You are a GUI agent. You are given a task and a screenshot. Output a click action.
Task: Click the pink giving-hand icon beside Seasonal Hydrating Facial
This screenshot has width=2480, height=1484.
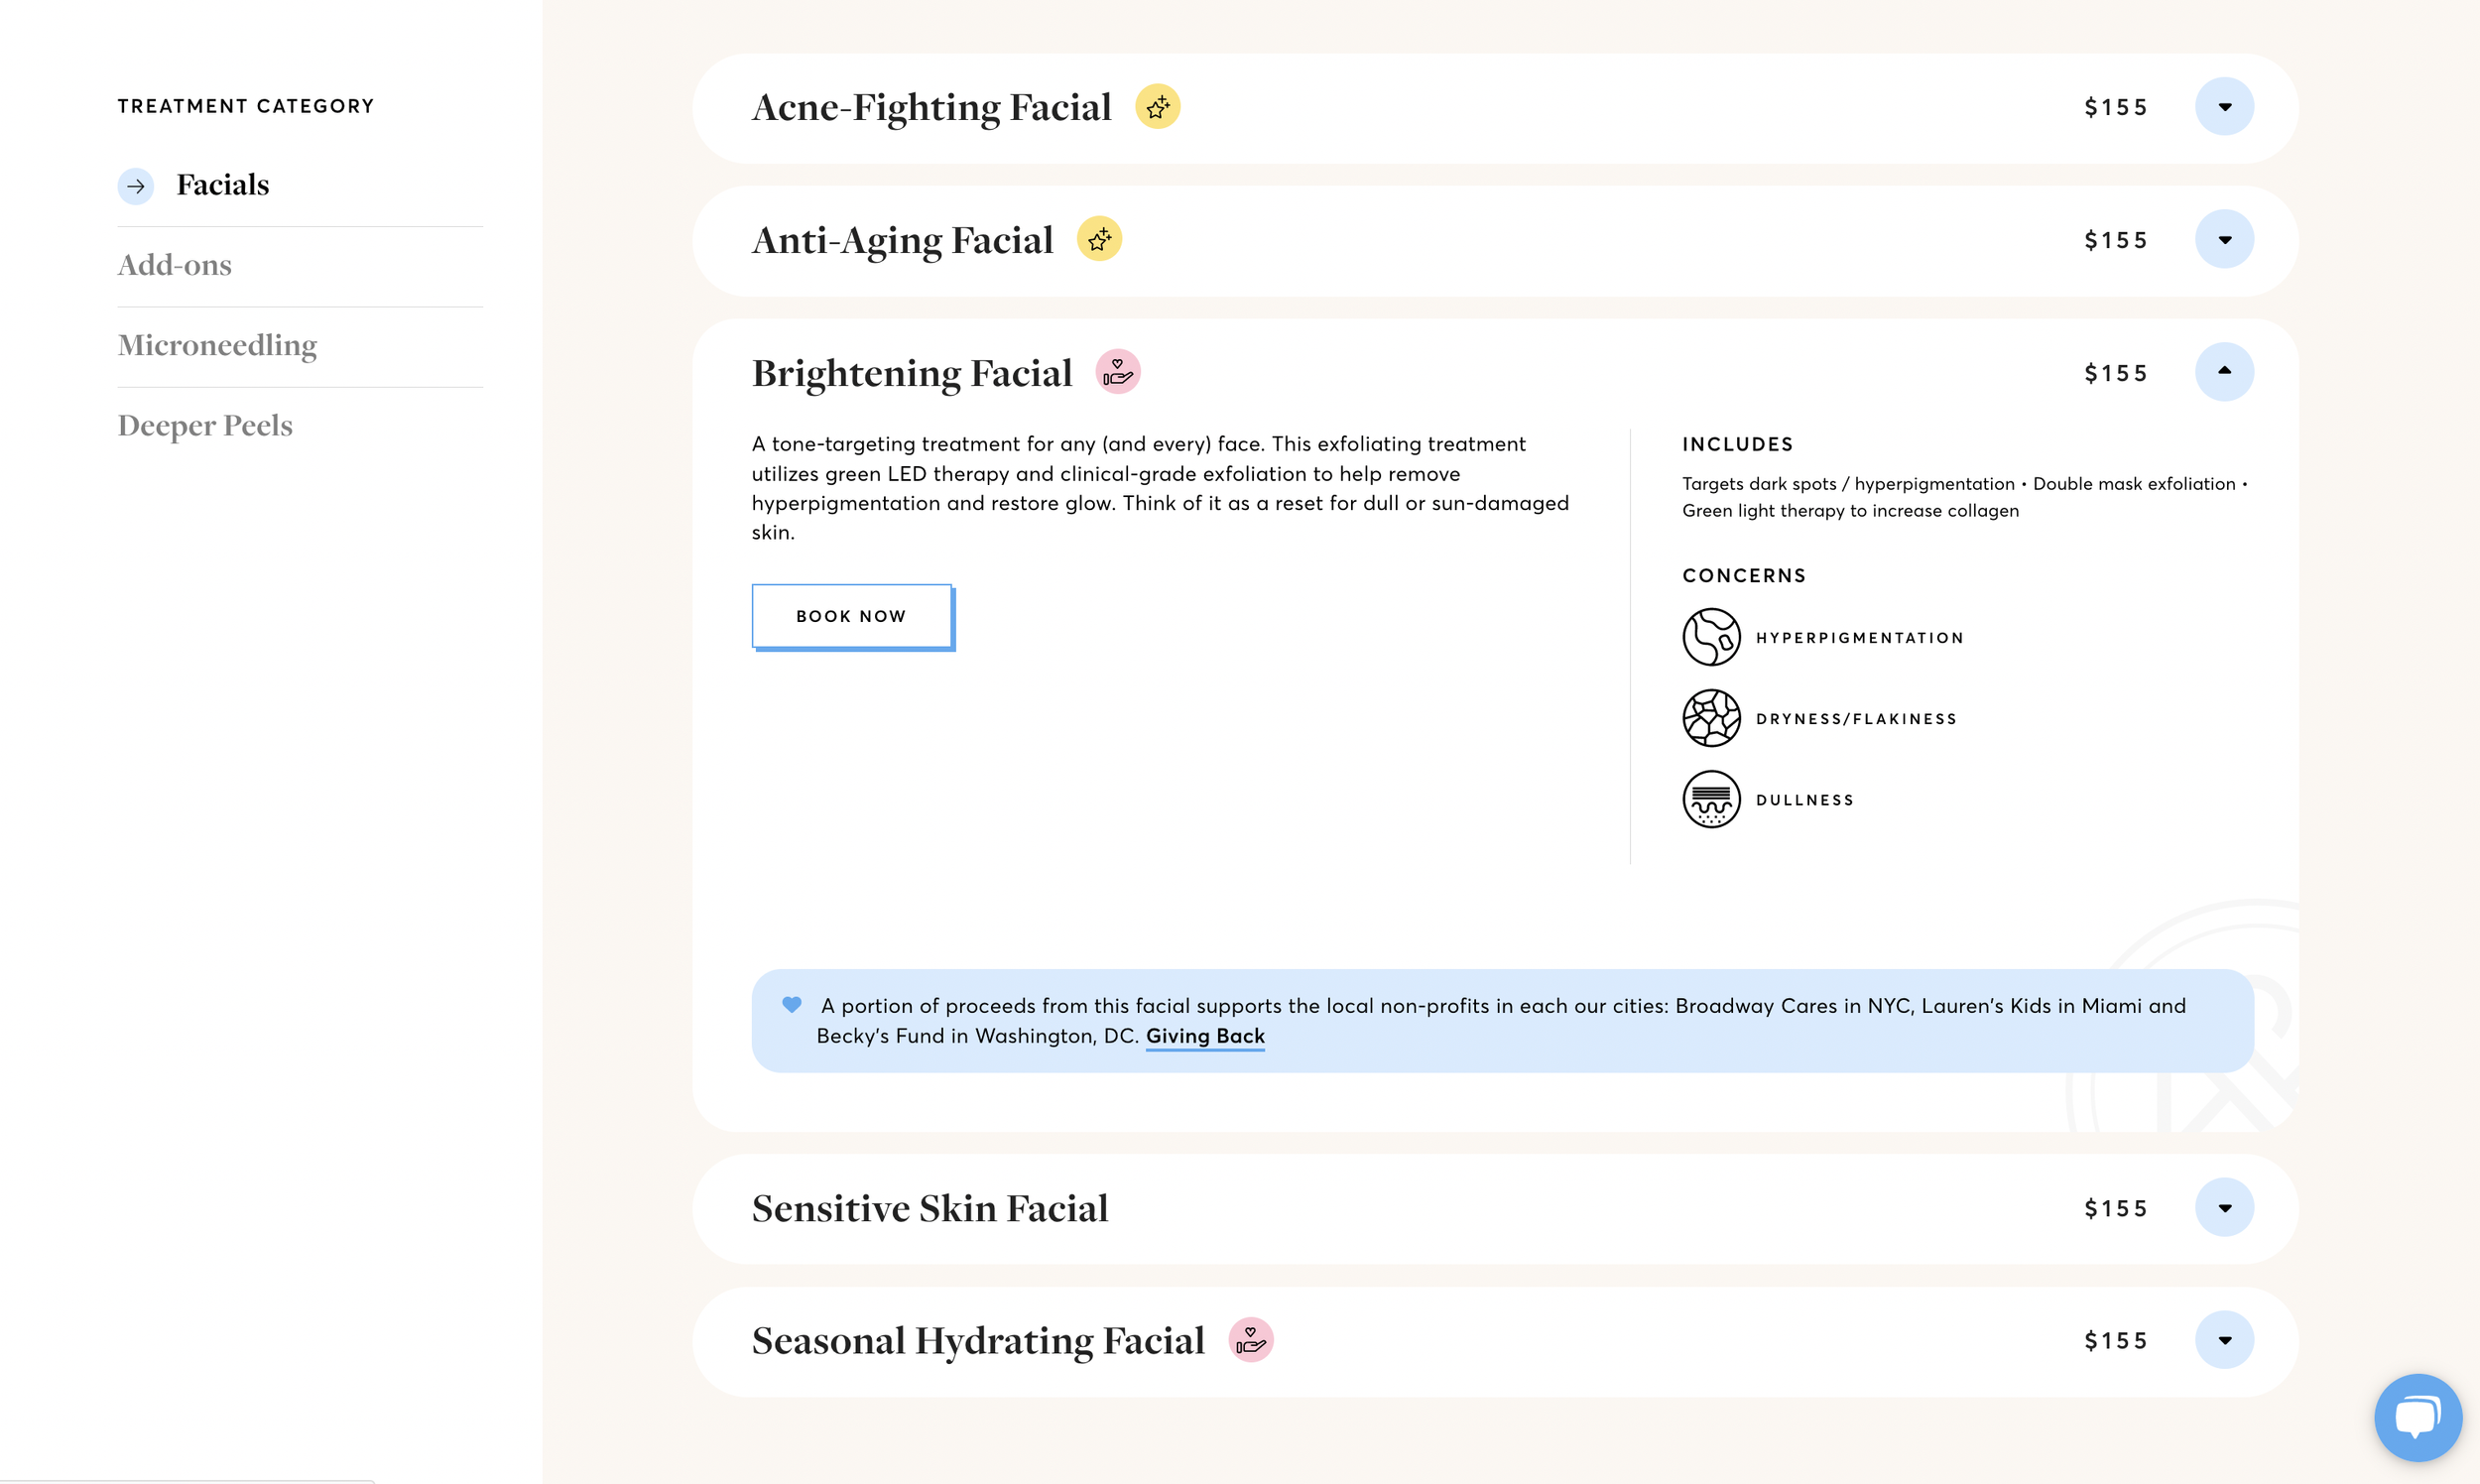click(1250, 1340)
